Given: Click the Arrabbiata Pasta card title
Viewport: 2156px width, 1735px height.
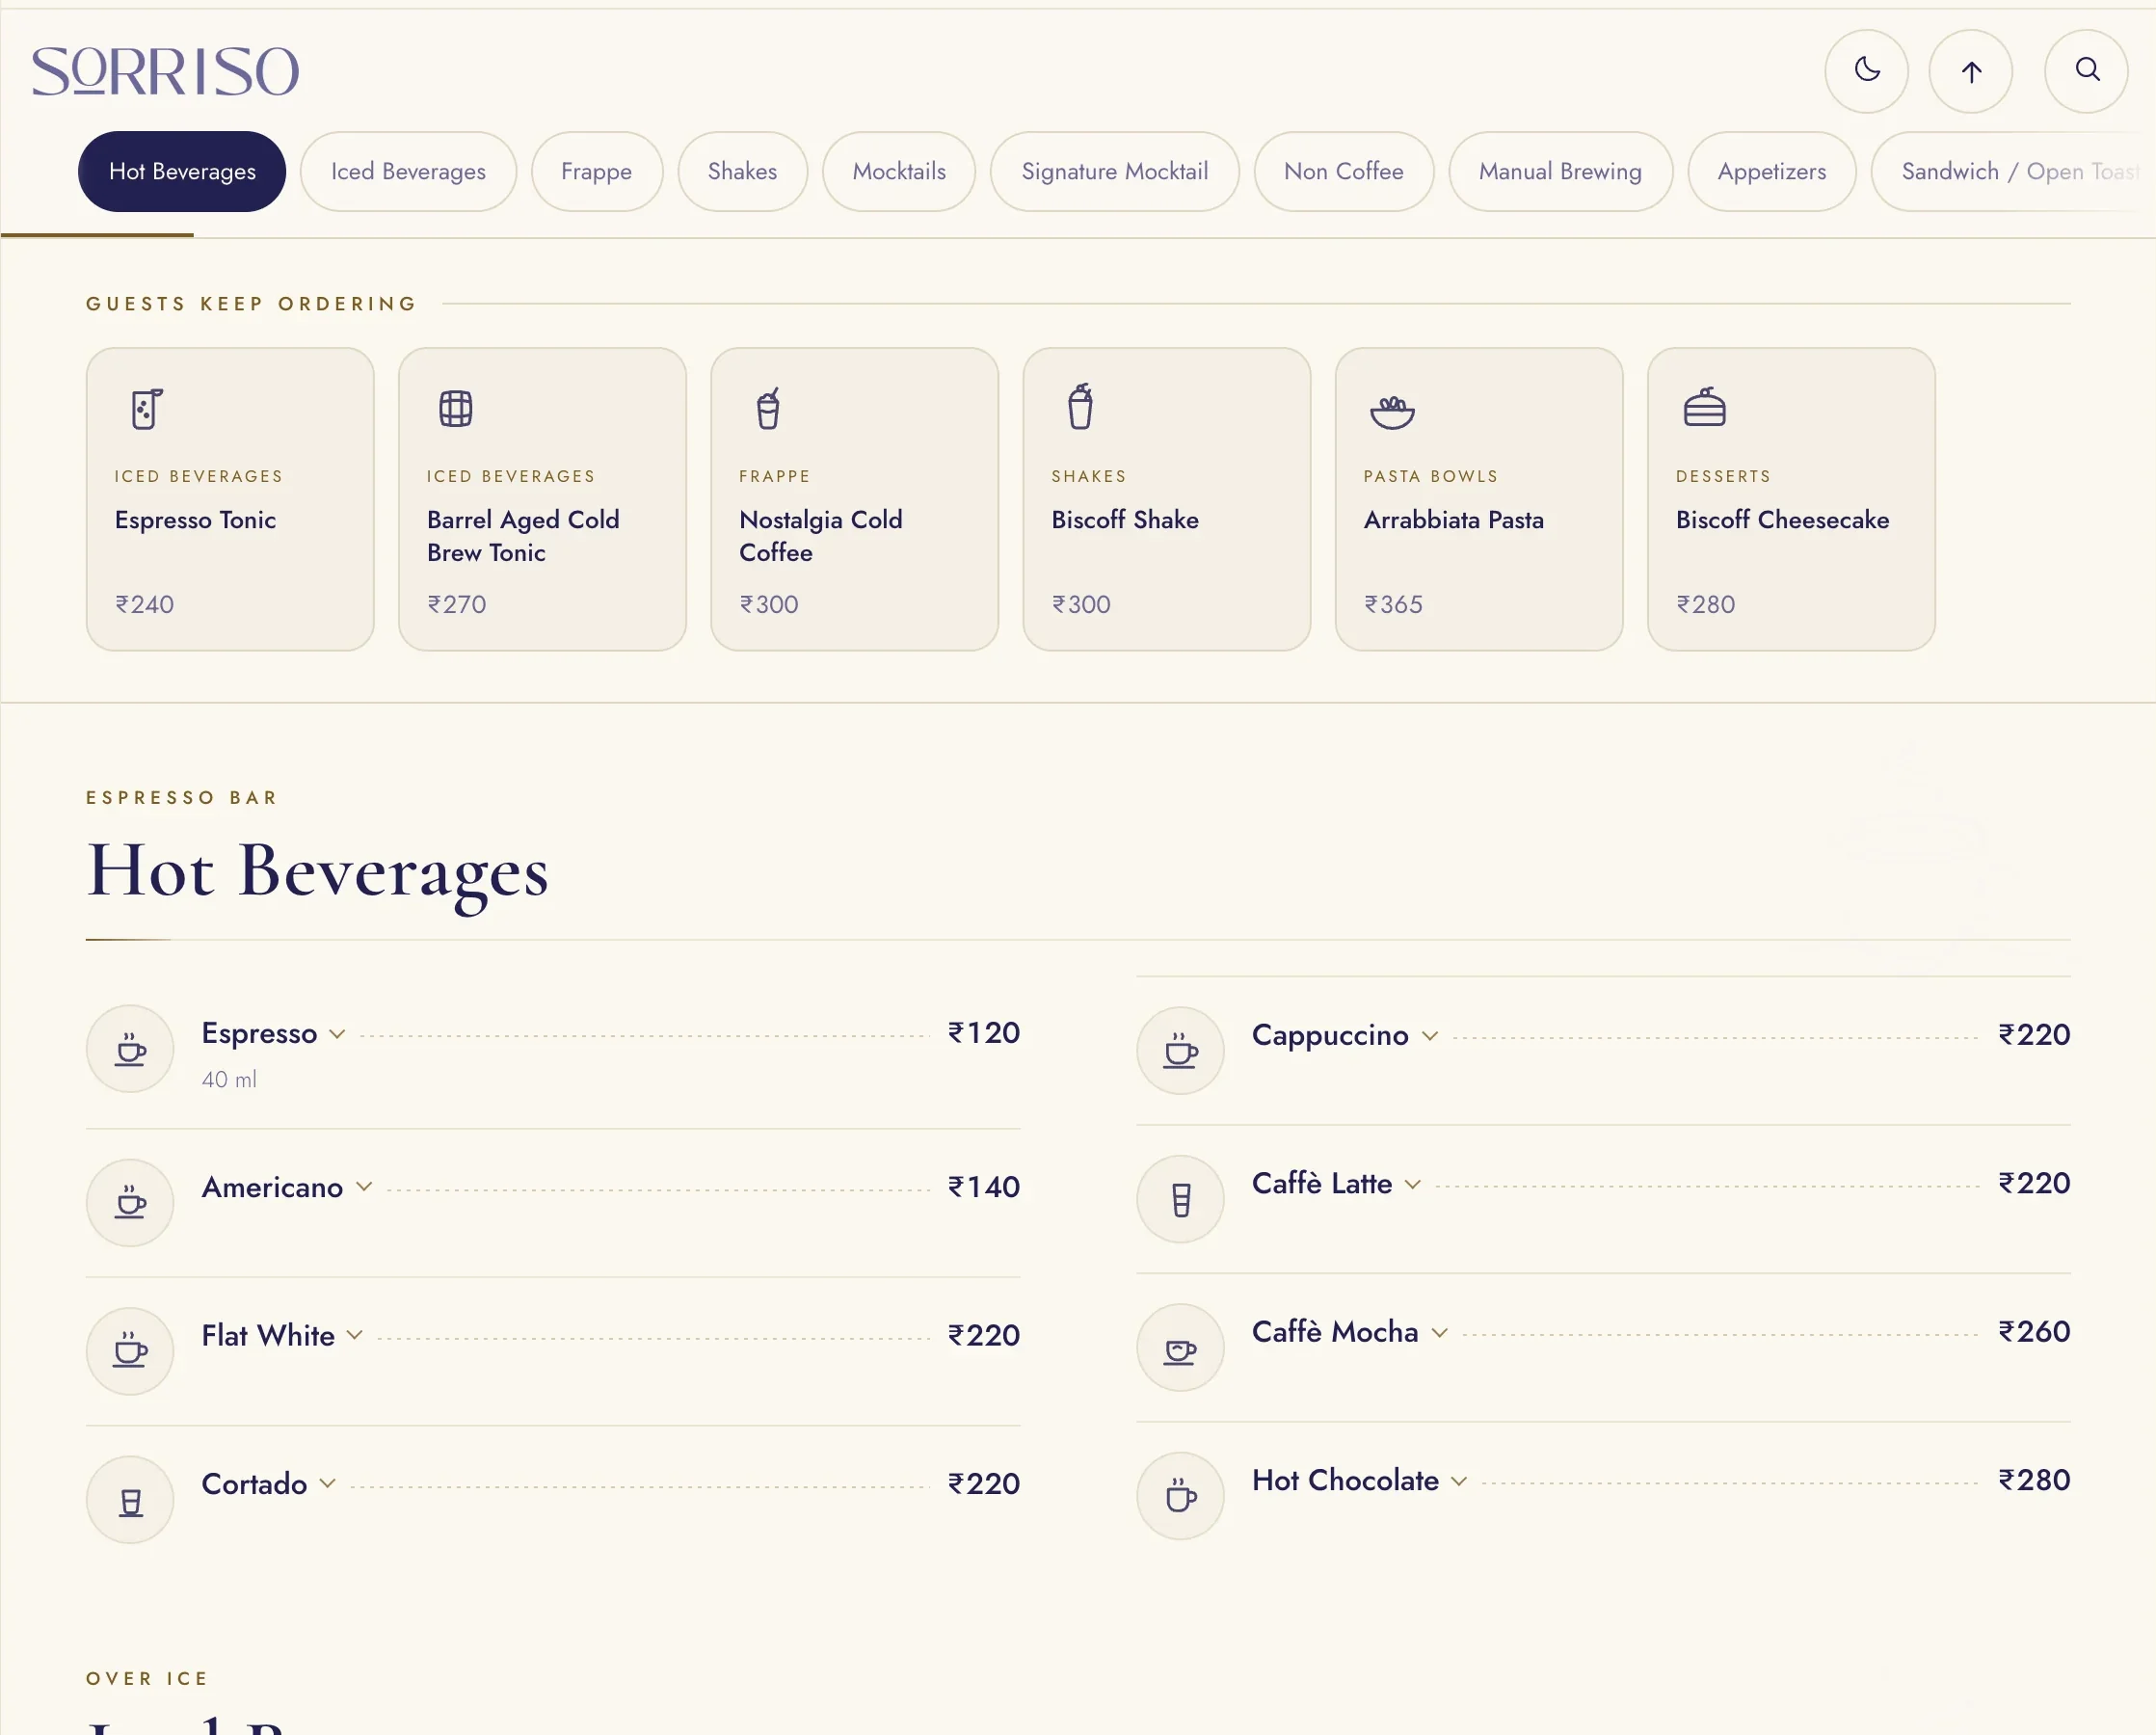Looking at the screenshot, I should pos(1453,520).
